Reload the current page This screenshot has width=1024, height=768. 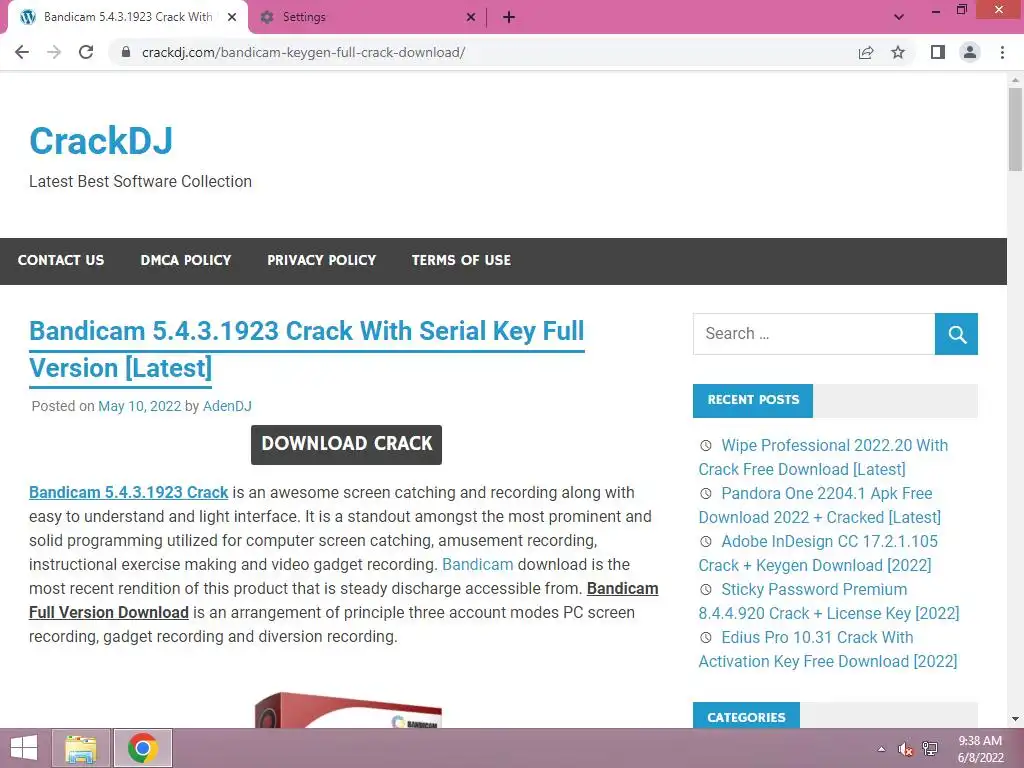(x=86, y=52)
